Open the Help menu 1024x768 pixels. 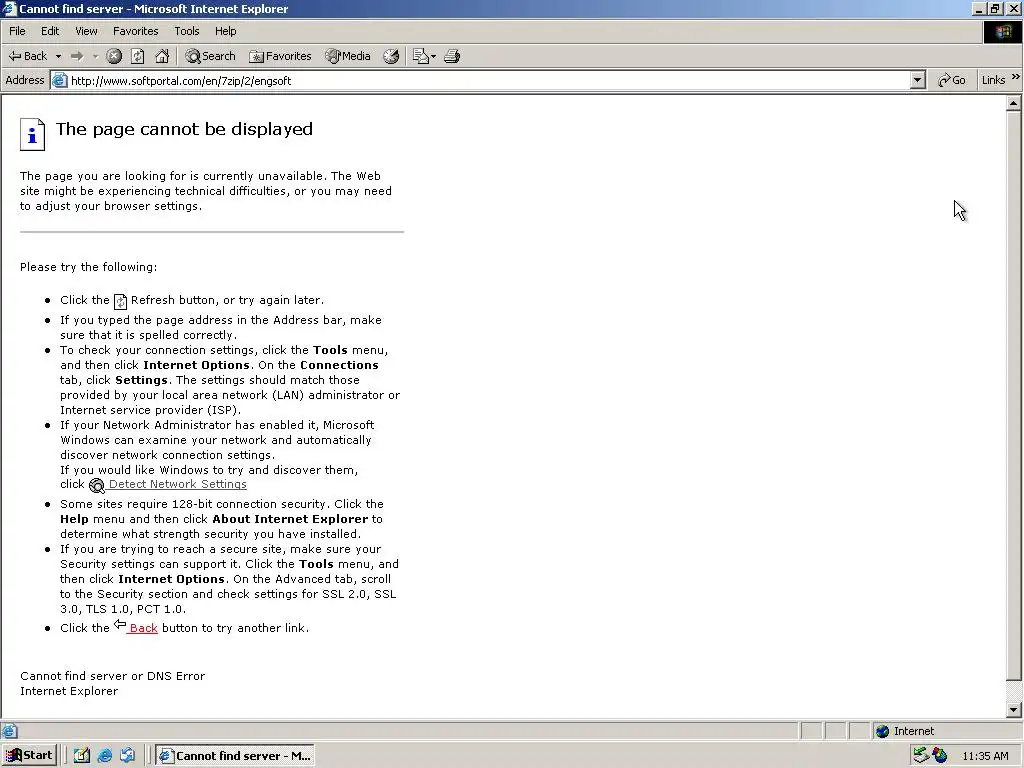[x=225, y=31]
